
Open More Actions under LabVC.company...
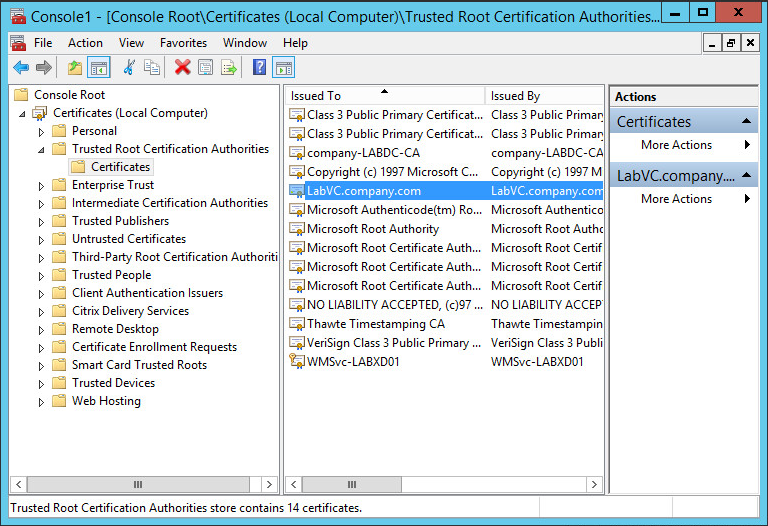click(683, 199)
